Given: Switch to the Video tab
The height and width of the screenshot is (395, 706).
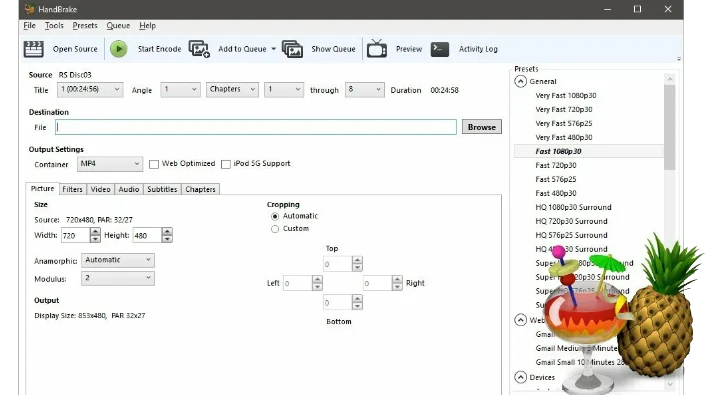Looking at the screenshot, I should coord(100,189).
